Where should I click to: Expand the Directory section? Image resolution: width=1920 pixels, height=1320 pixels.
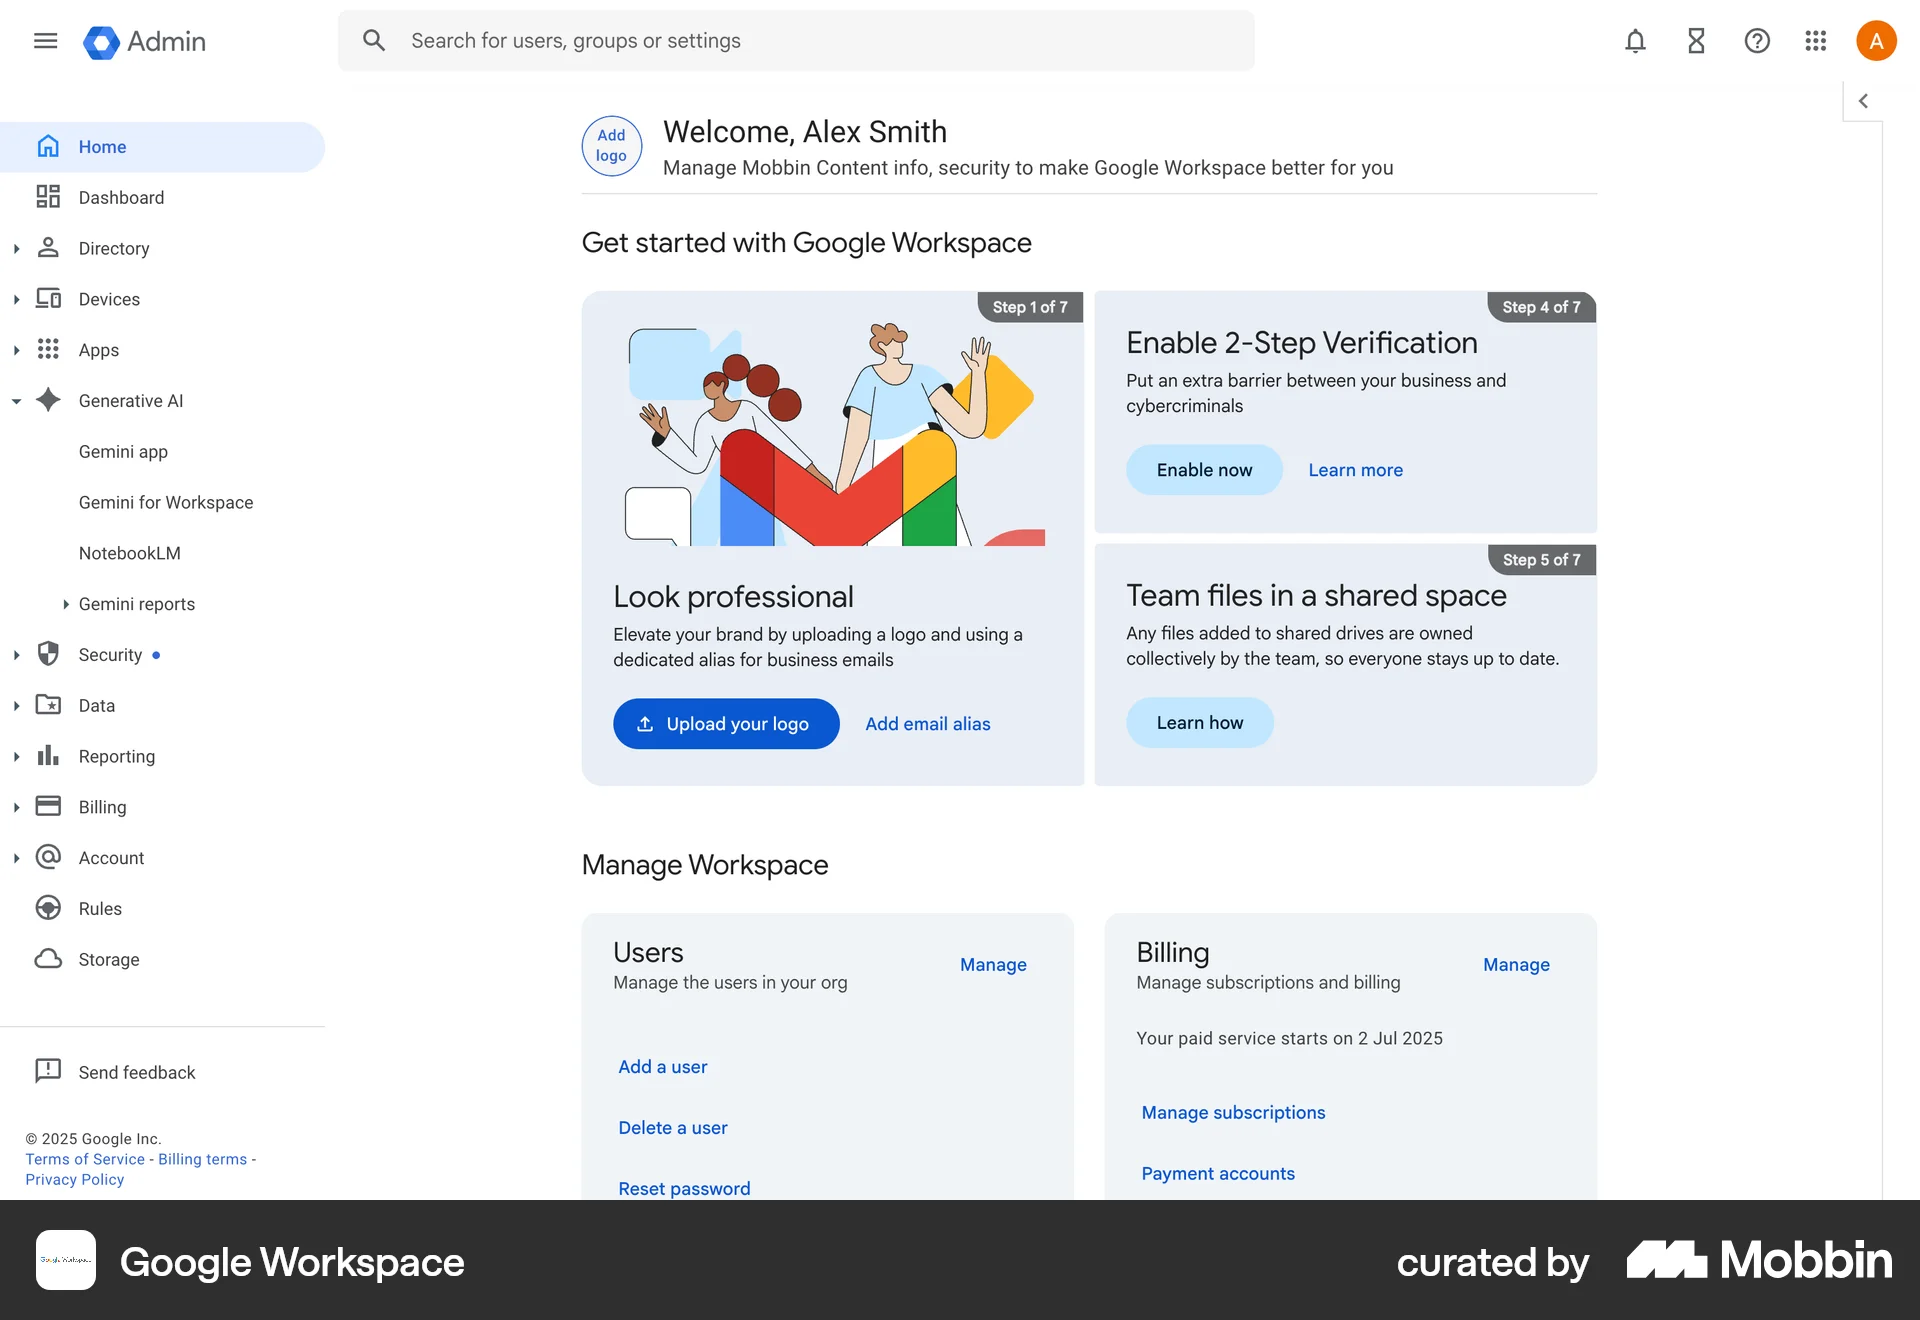pyautogui.click(x=16, y=248)
